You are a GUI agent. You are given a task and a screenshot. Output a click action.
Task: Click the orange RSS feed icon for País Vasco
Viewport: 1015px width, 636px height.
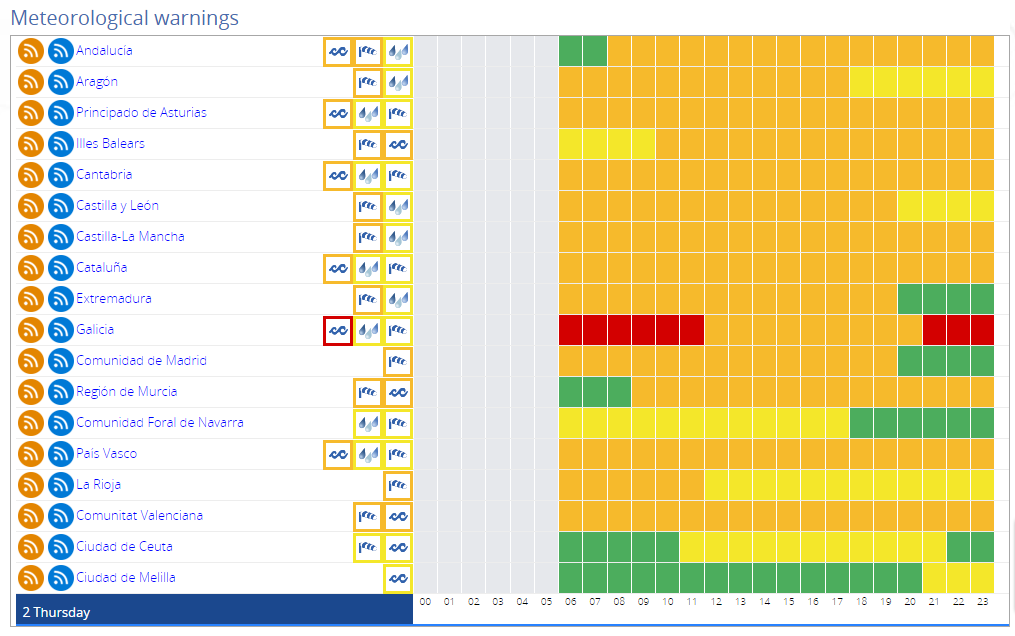31,454
